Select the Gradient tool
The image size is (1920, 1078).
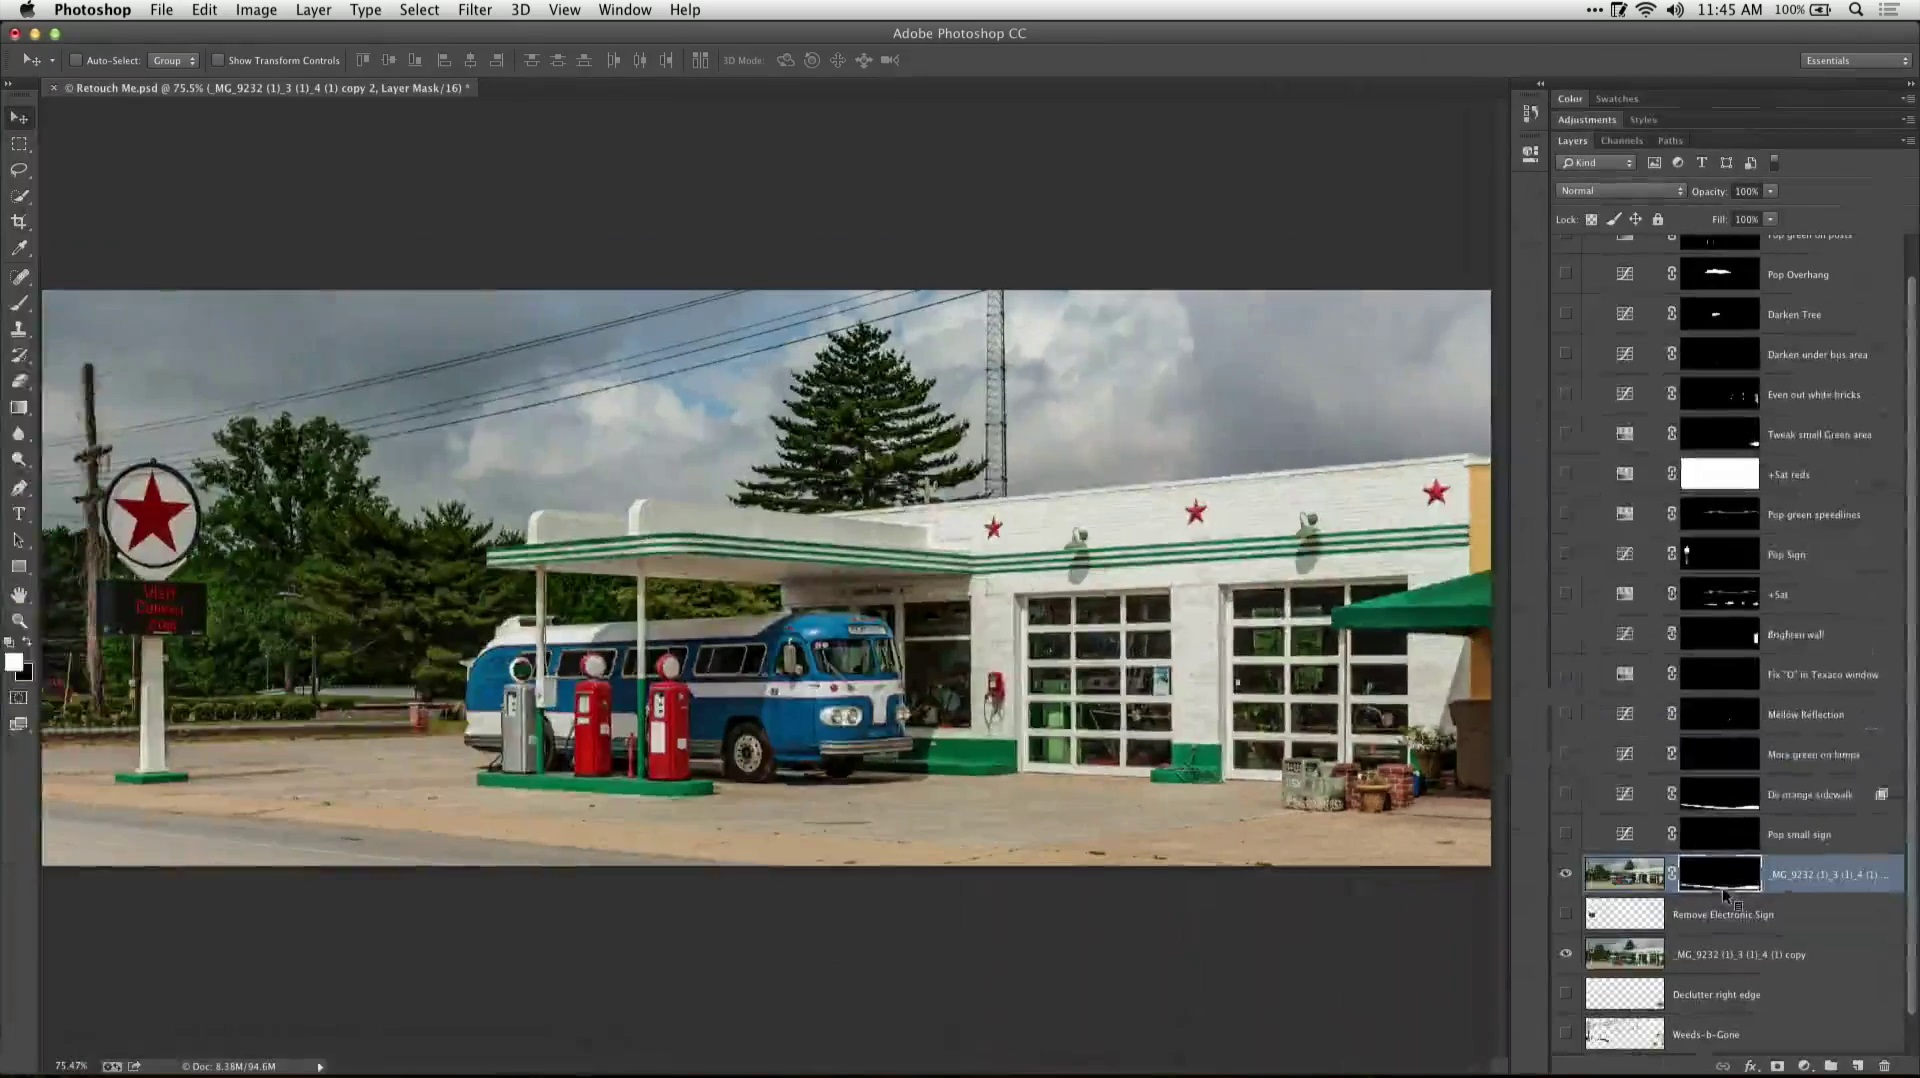click(19, 408)
